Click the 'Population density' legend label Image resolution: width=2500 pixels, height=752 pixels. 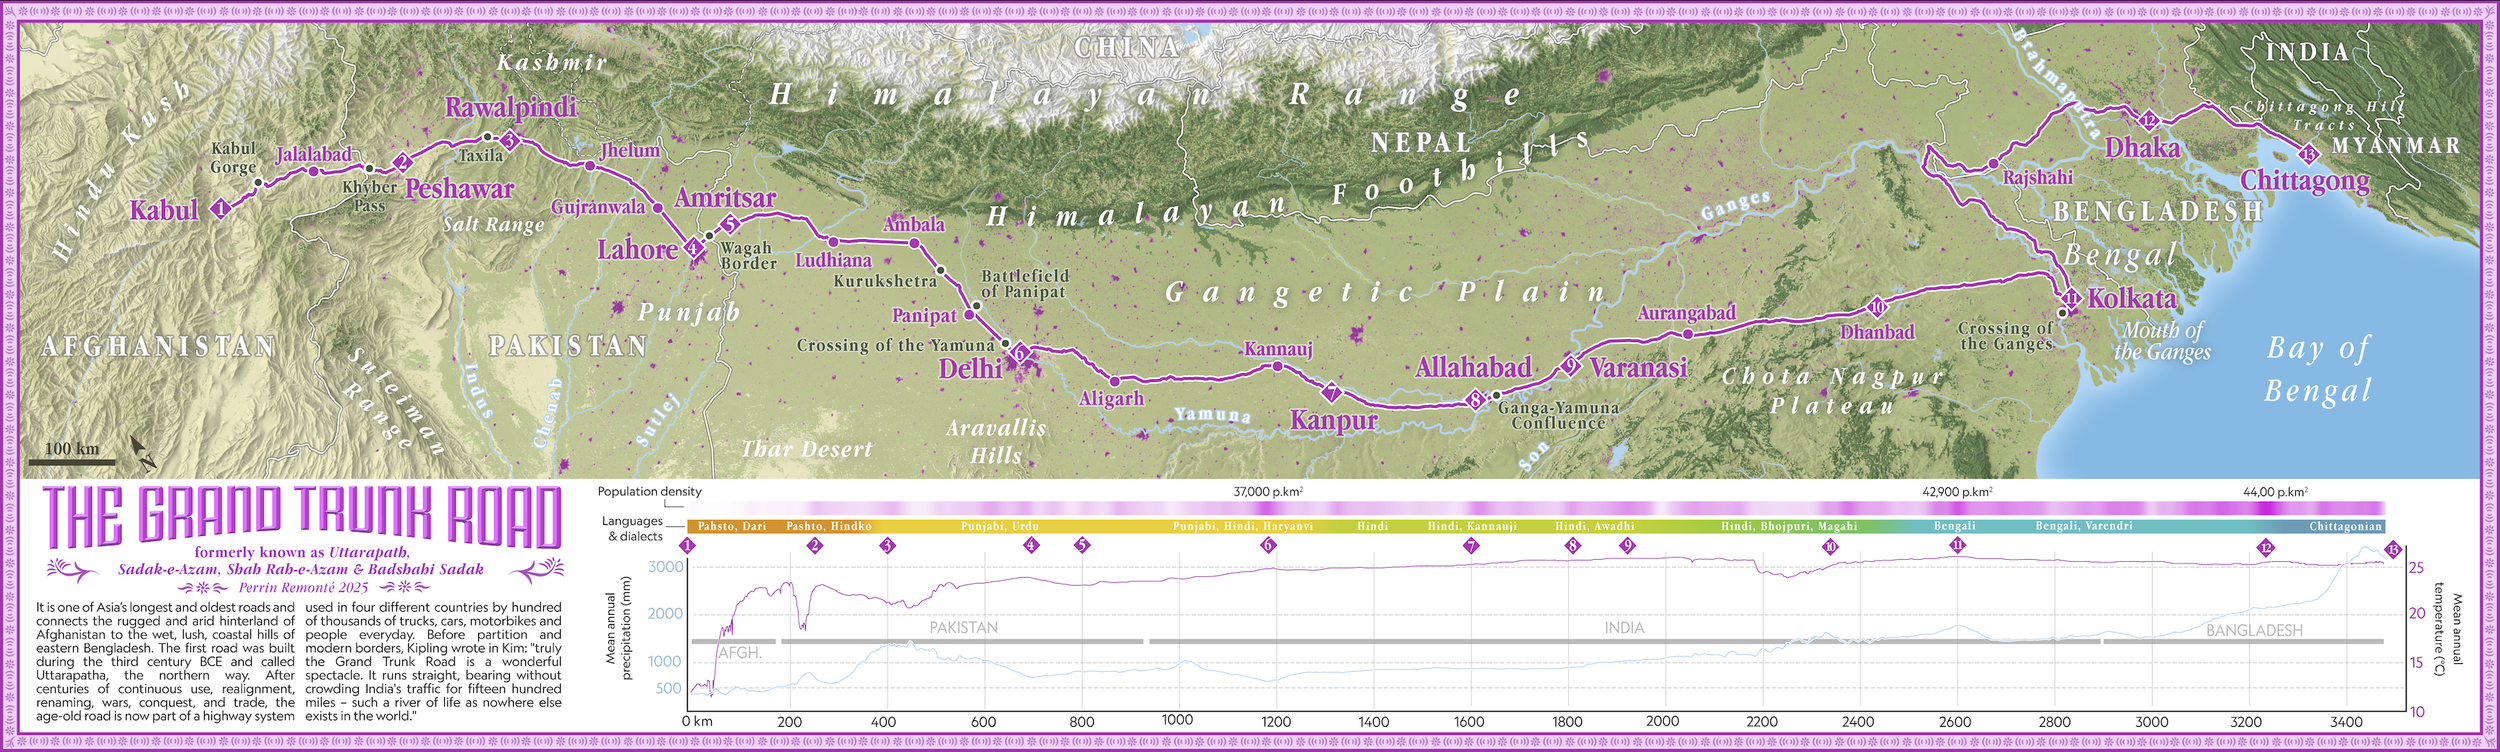point(650,491)
